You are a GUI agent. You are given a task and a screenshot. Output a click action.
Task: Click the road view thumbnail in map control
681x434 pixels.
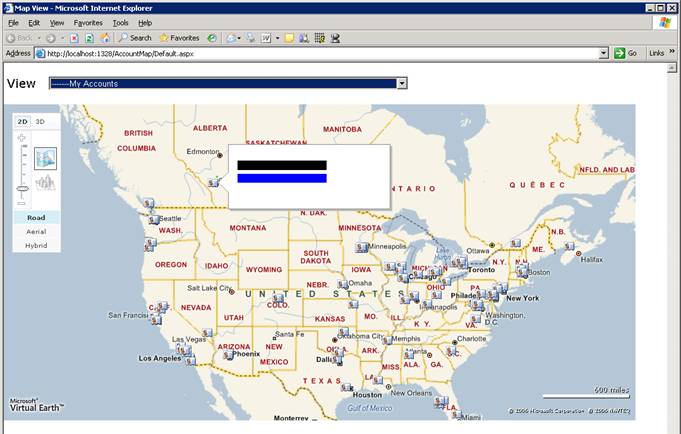[45, 158]
